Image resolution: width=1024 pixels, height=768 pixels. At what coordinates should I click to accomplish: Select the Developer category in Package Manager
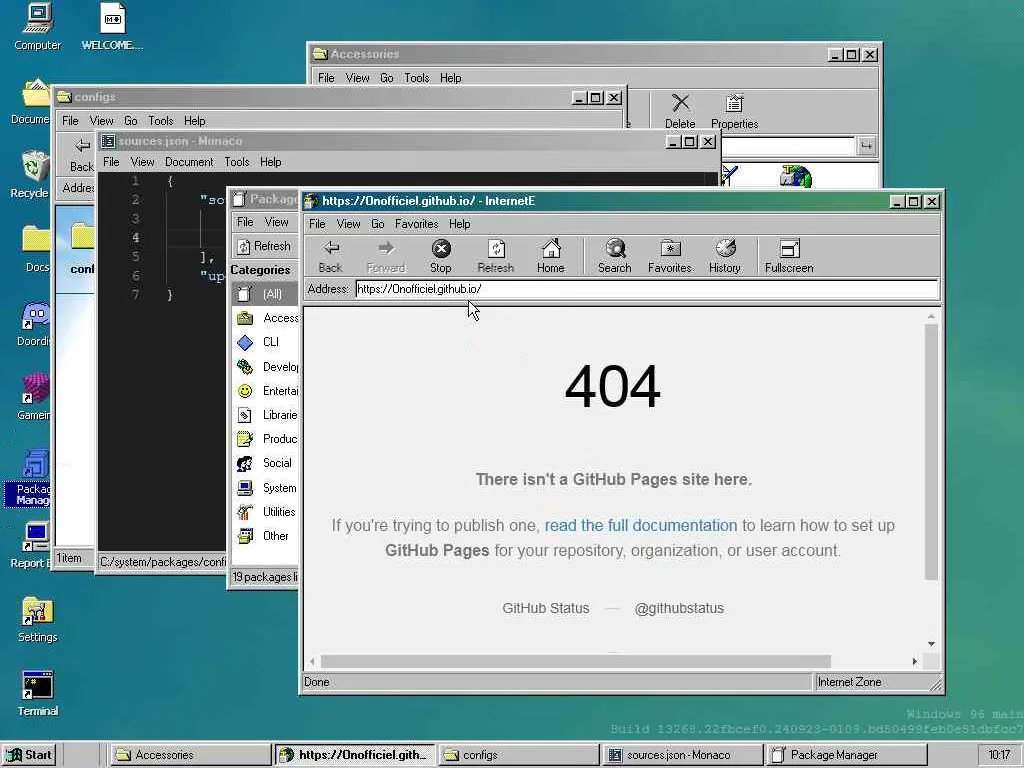[x=265, y=367]
